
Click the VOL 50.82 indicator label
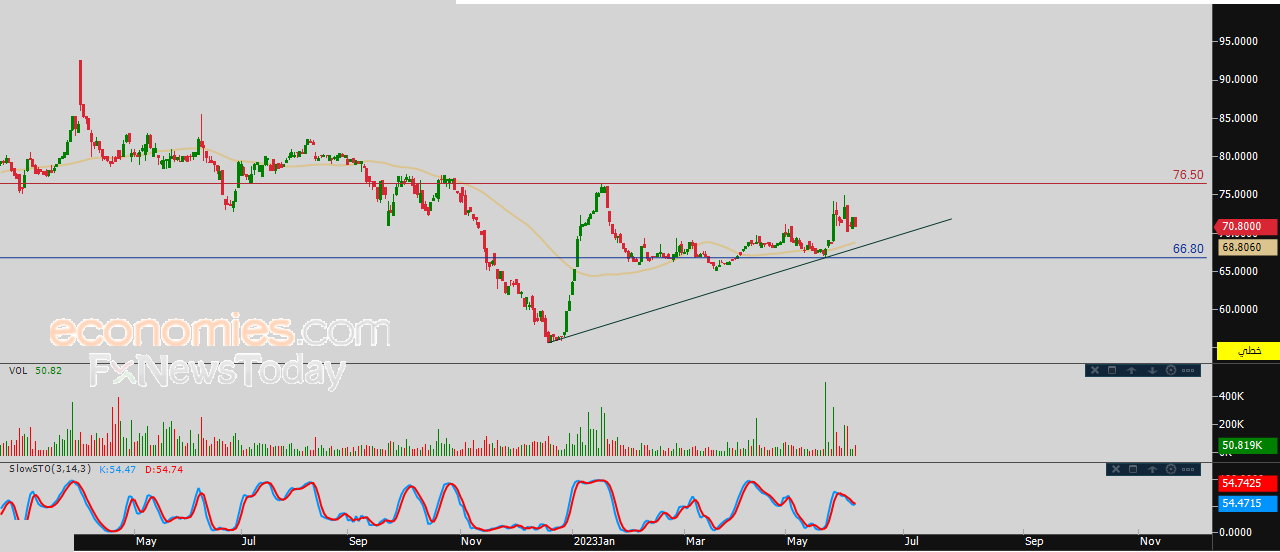coord(36,371)
